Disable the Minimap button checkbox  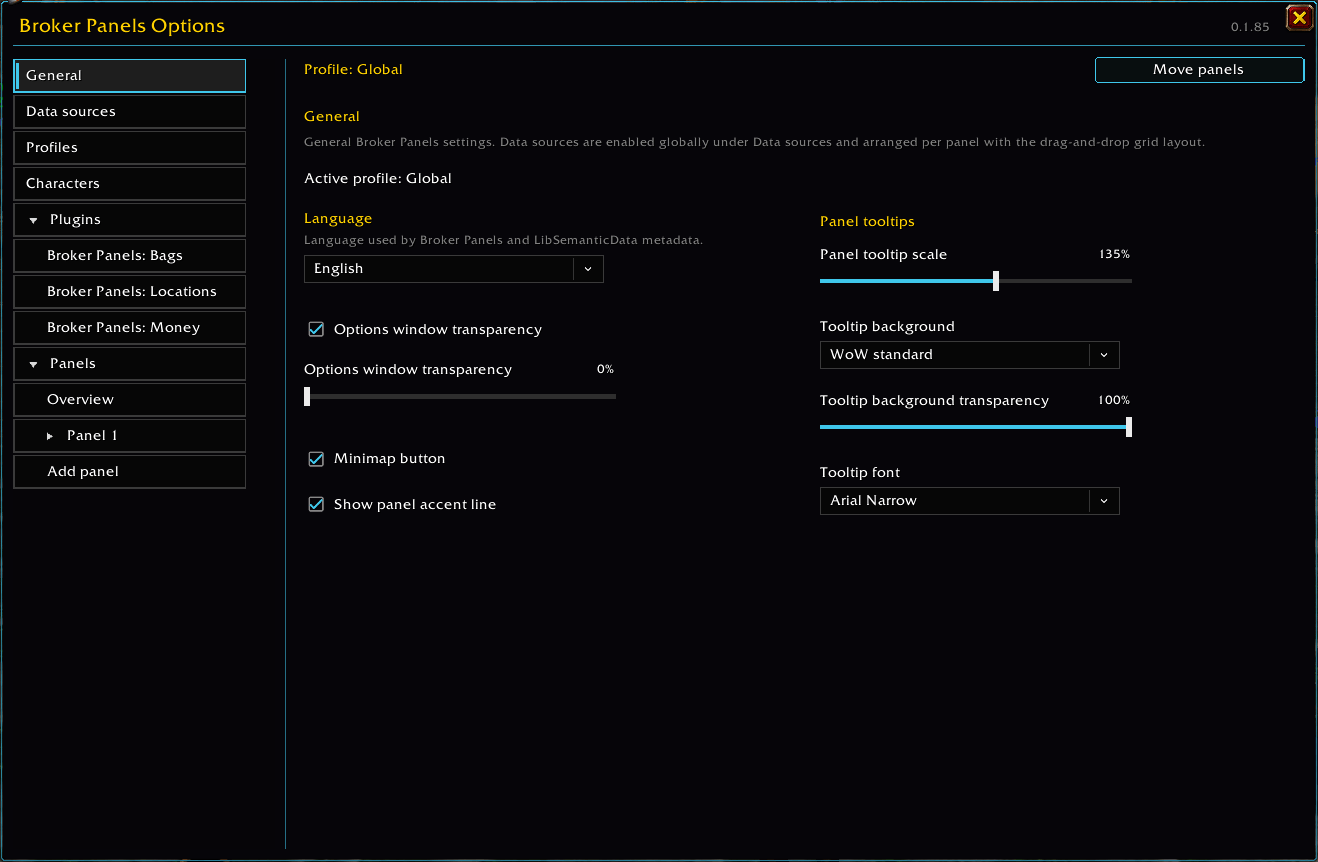coord(316,458)
